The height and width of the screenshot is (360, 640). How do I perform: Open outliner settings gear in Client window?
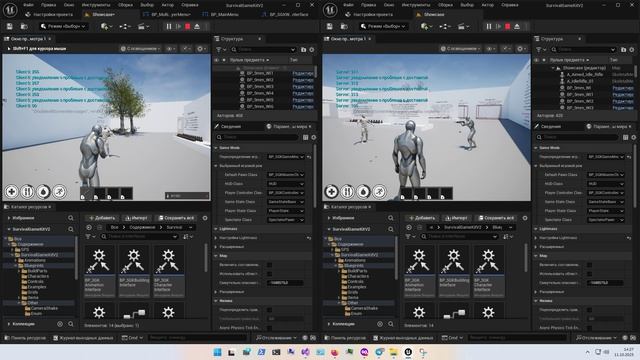312,49
